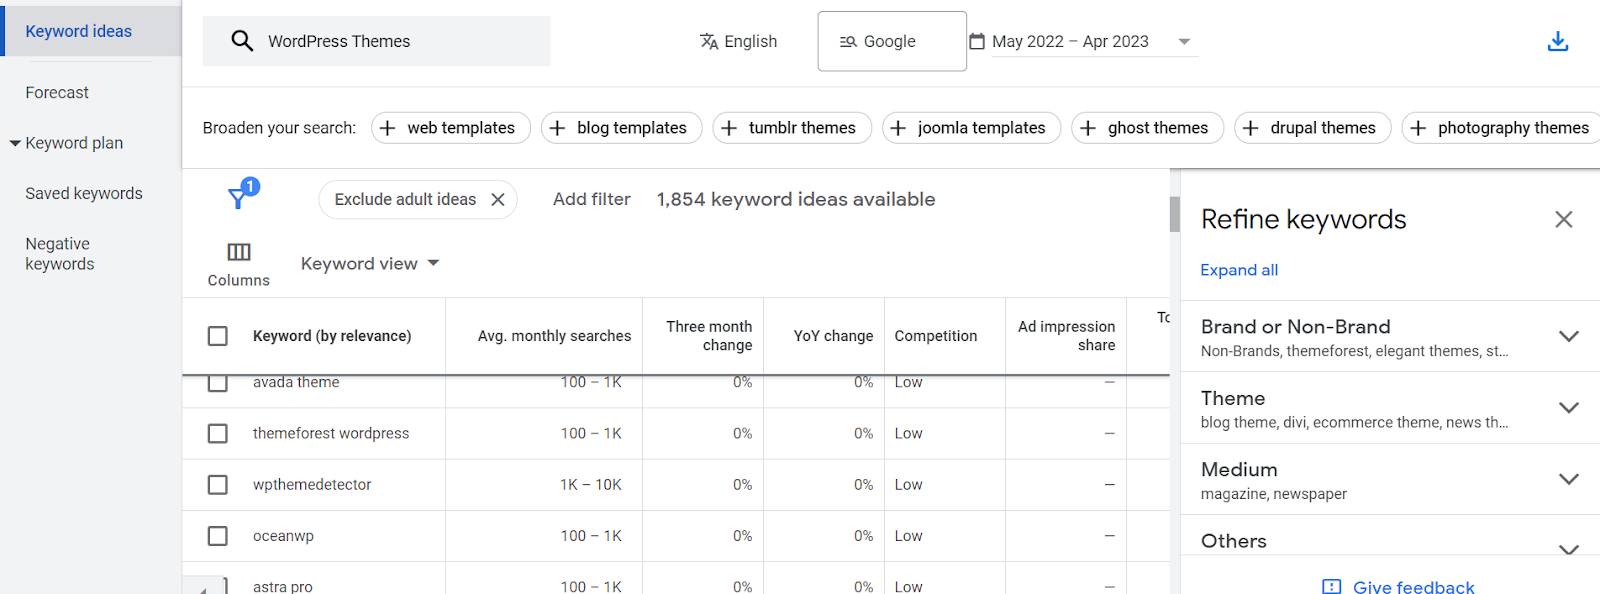This screenshot has height=594, width=1600.
Task: Toggle the select-all keywords checkbox
Action: pyautogui.click(x=217, y=336)
